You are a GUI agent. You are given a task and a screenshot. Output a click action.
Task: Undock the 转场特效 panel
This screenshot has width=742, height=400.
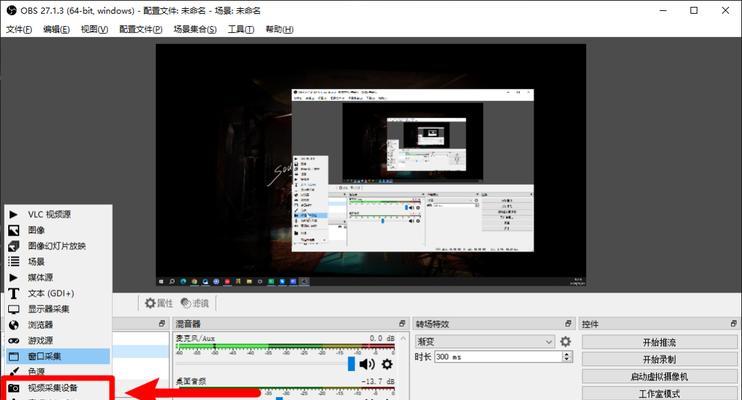coord(568,323)
